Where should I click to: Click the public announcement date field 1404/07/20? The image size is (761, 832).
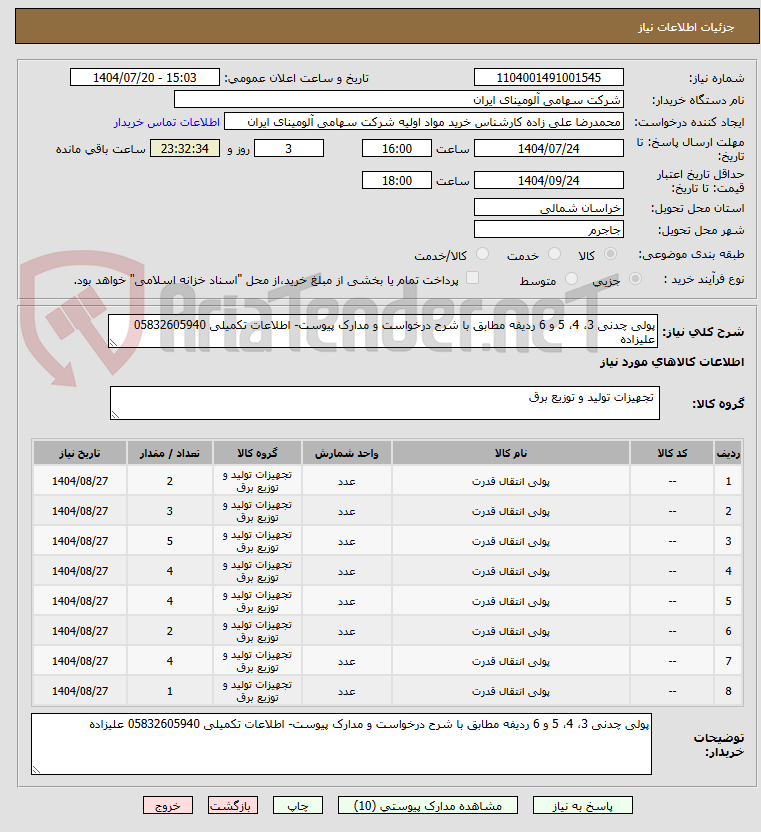(x=144, y=77)
